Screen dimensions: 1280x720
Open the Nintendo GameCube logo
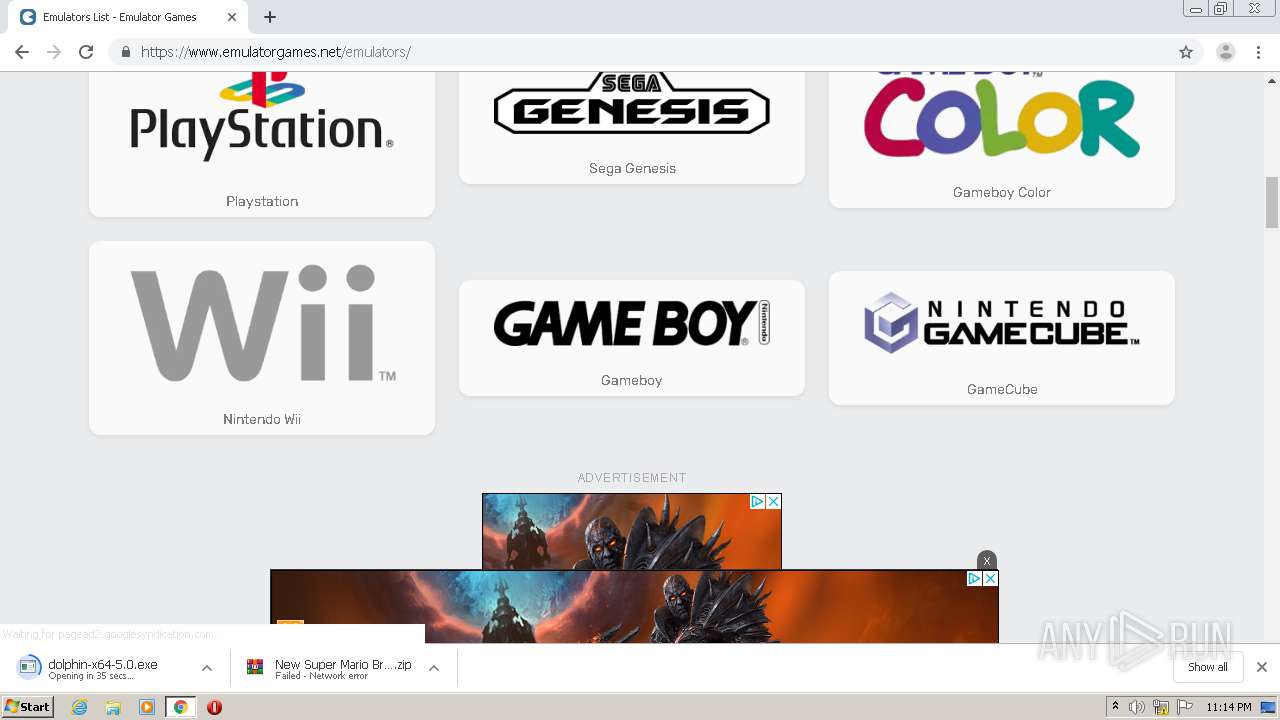(1002, 322)
